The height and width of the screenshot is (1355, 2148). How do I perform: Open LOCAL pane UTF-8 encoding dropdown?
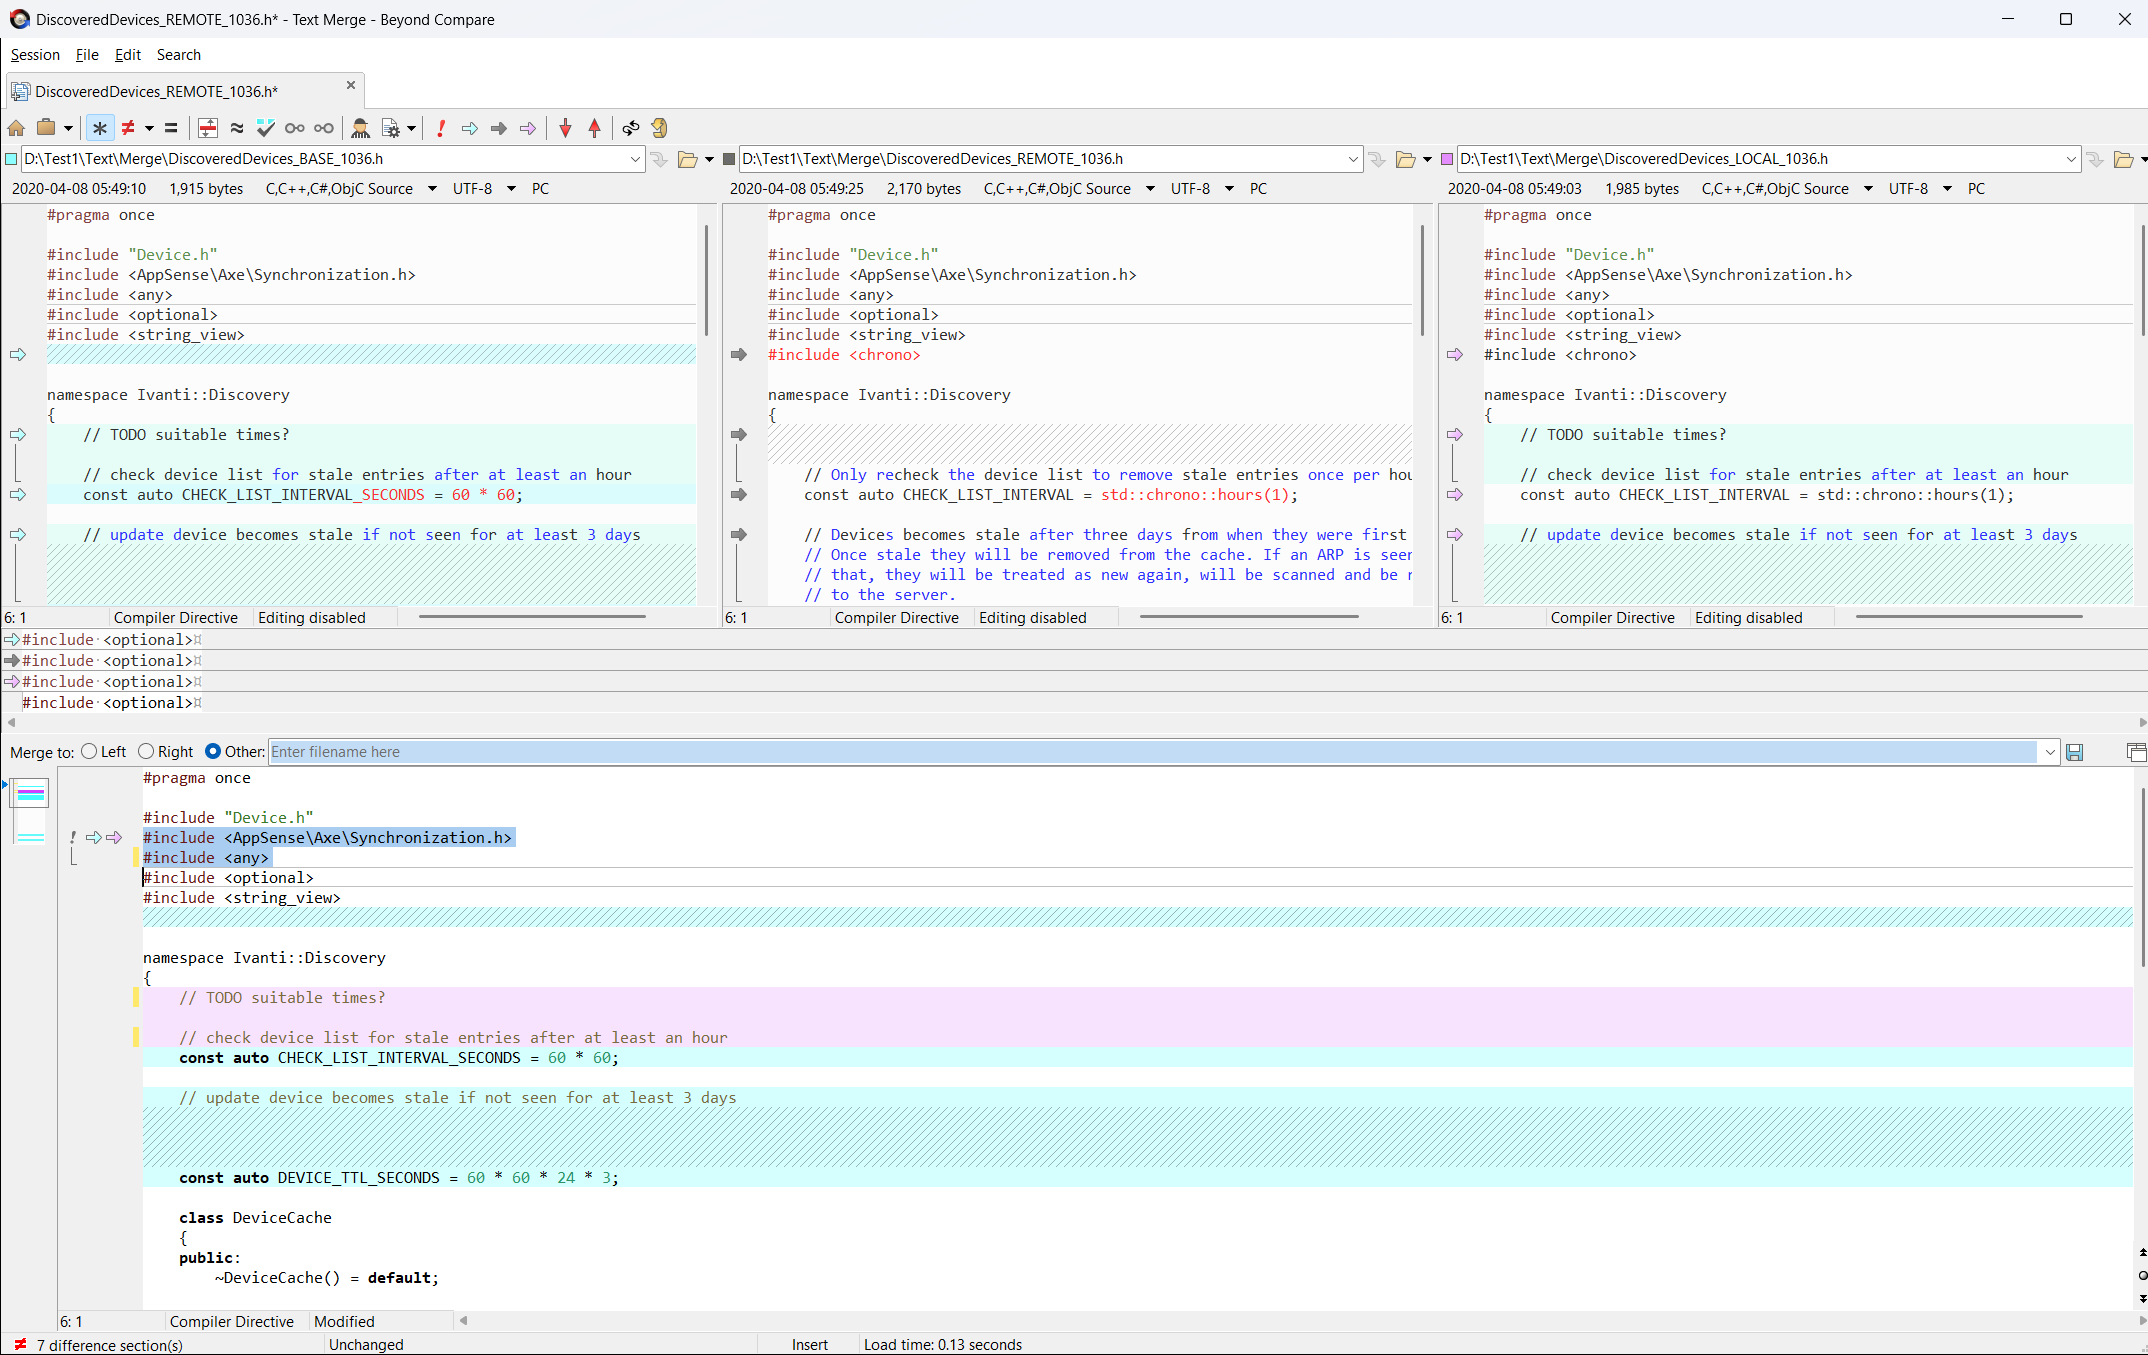tap(1947, 189)
